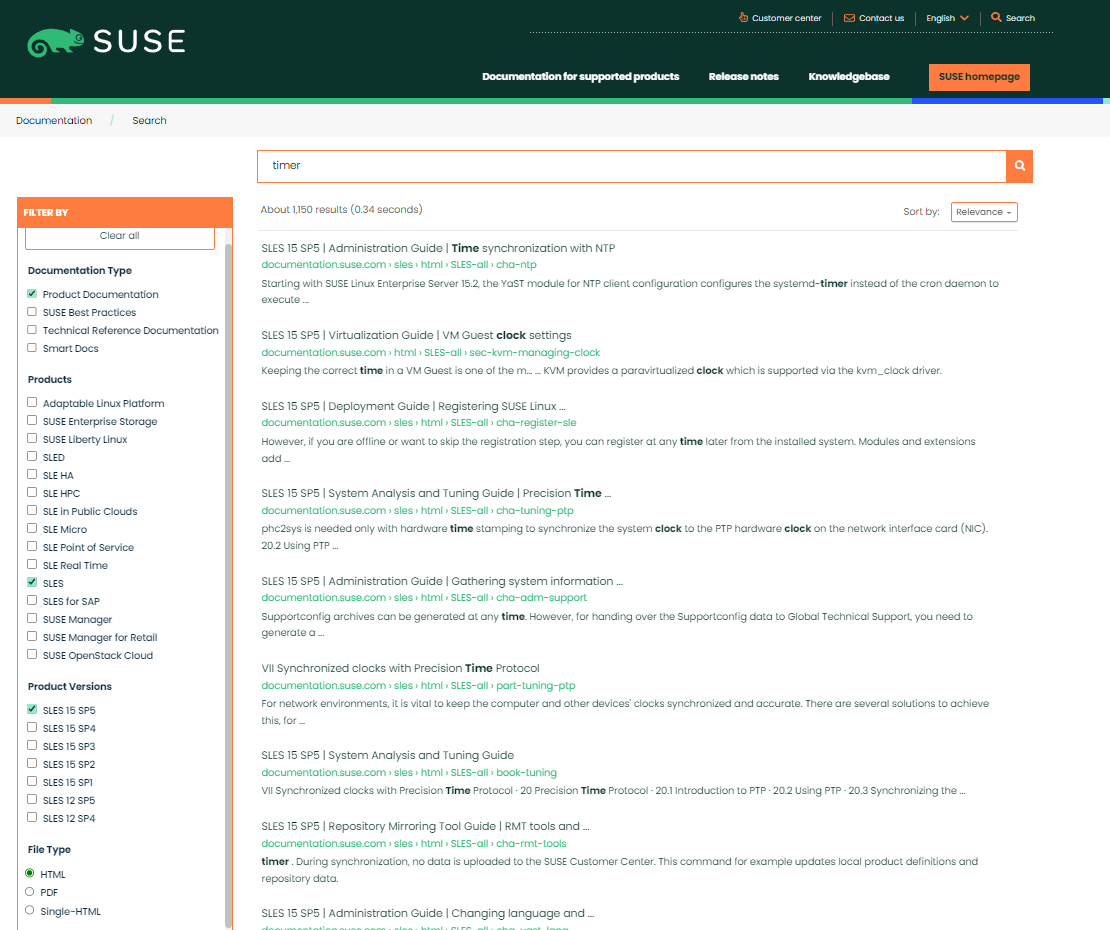This screenshot has width=1110, height=930.
Task: Click the Clear all filter button
Action: [119, 236]
